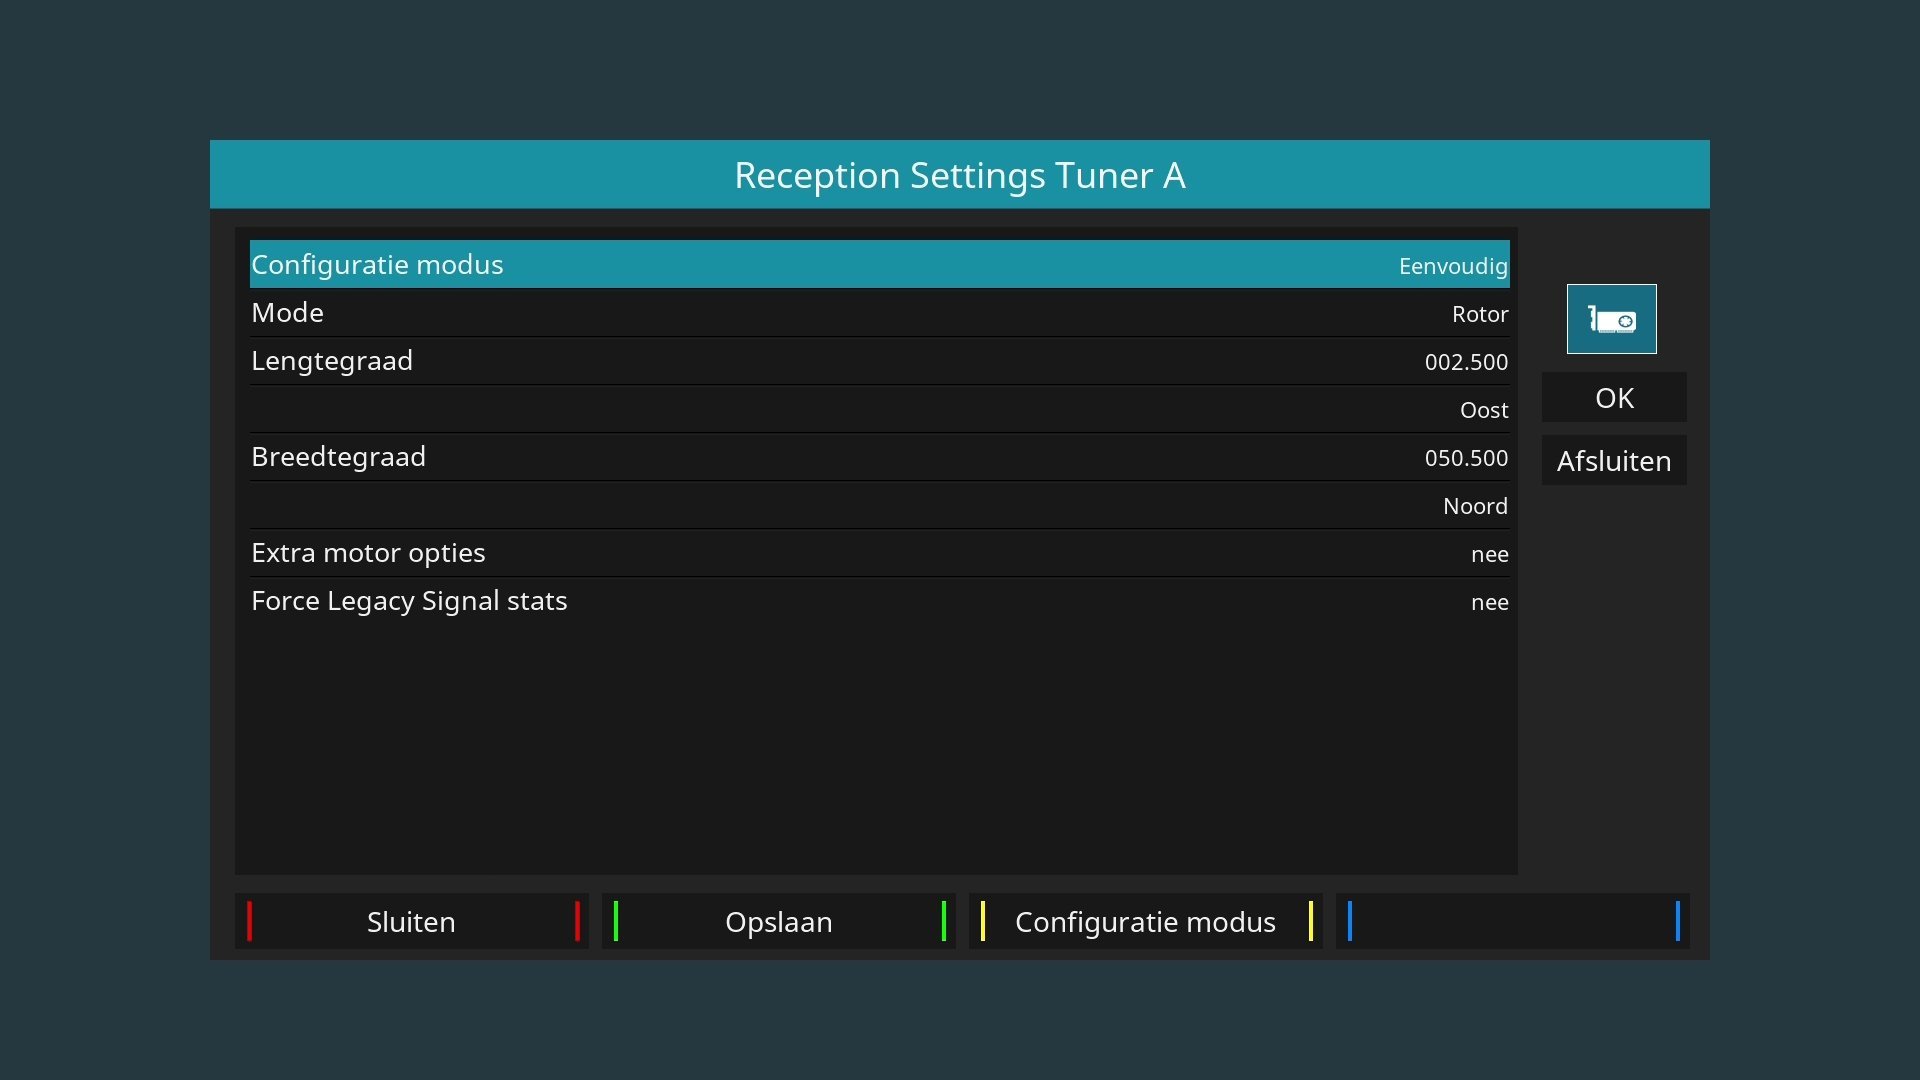Click the tuner card icon
The width and height of the screenshot is (1920, 1080).
point(1611,319)
